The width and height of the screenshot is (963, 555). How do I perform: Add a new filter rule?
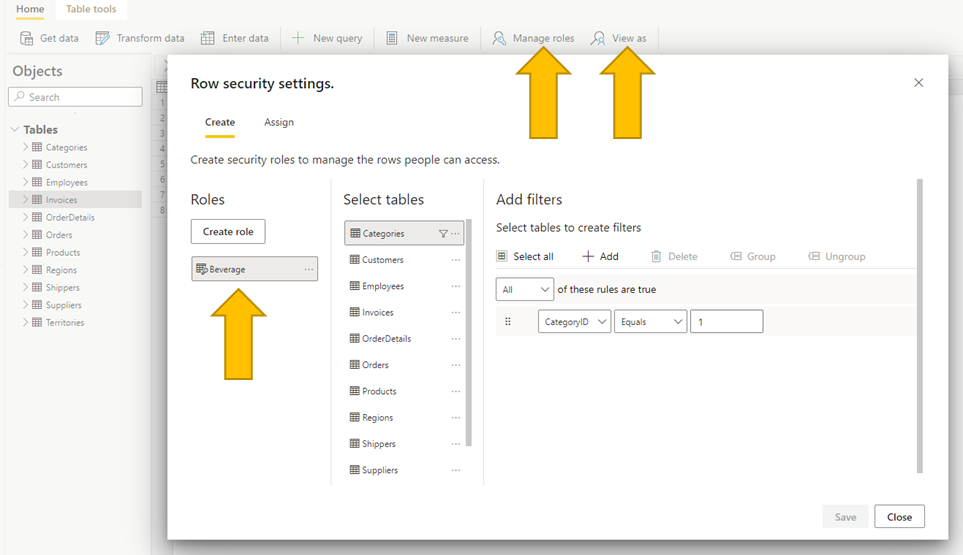(x=600, y=256)
